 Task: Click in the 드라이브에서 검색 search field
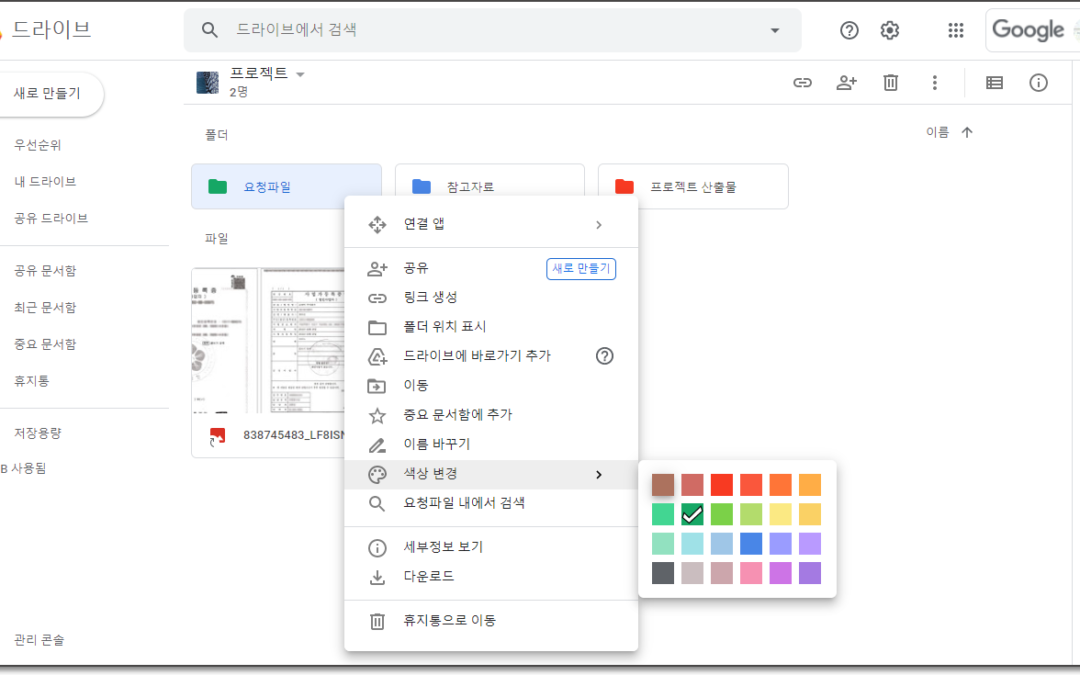(492, 30)
